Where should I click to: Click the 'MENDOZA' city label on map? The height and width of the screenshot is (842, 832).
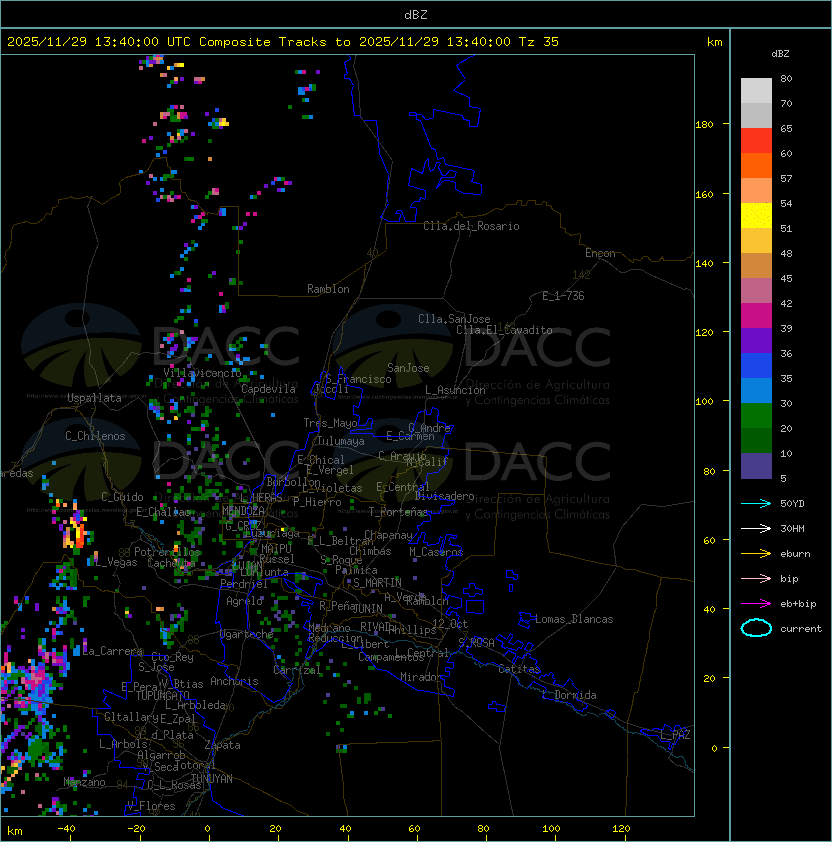tap(243, 510)
